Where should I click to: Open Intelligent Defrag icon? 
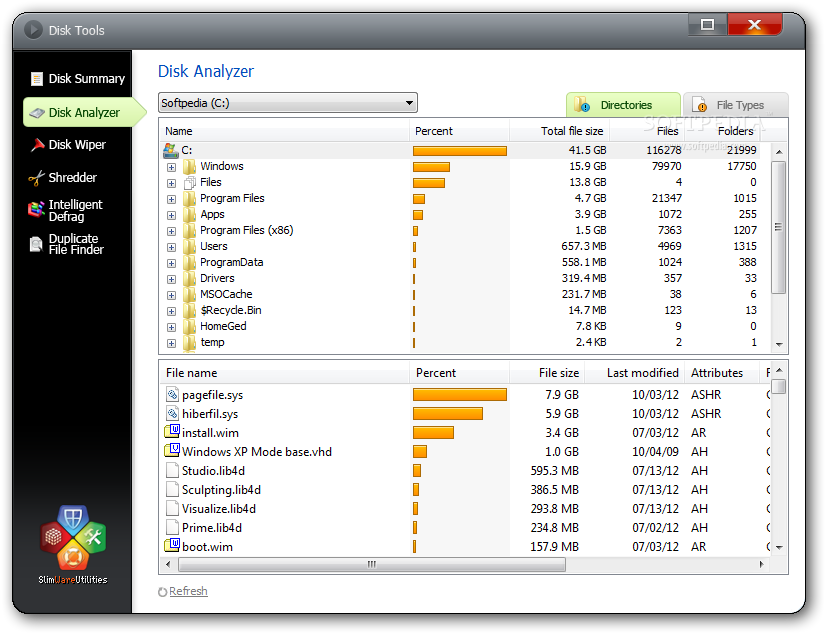tap(36, 210)
